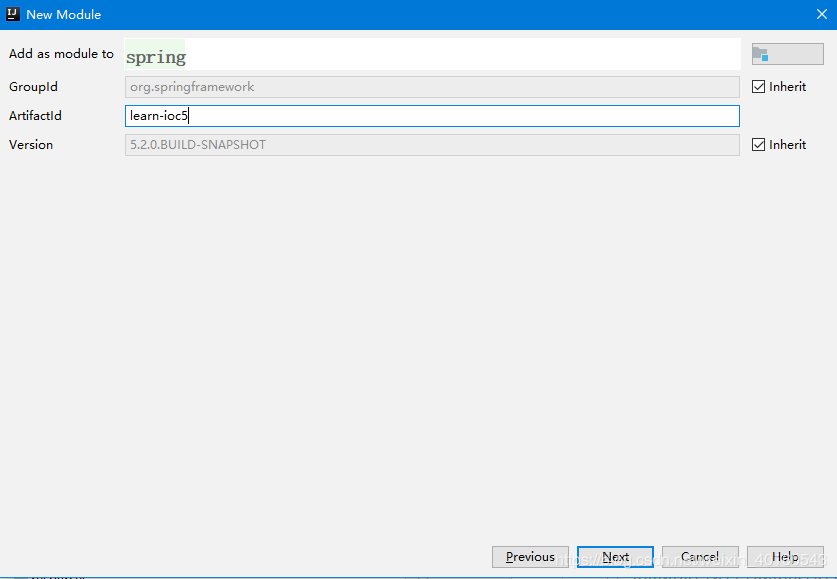The width and height of the screenshot is (837, 579).
Task: Click the 'Add as module to' label
Action: [61, 54]
